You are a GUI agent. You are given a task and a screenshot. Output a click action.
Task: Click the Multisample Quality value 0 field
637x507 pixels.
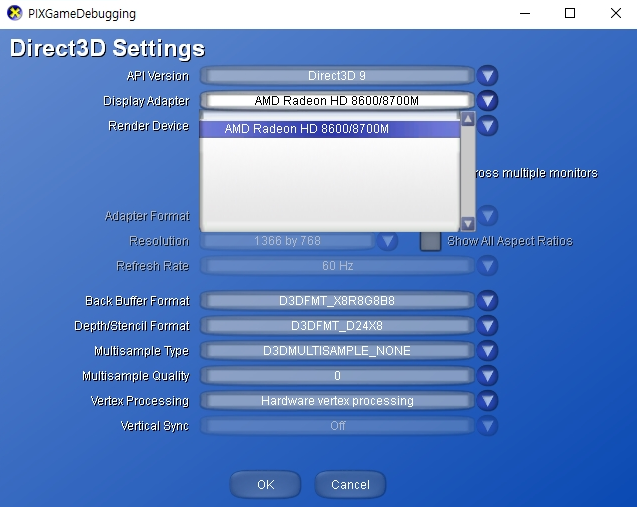[x=337, y=376]
